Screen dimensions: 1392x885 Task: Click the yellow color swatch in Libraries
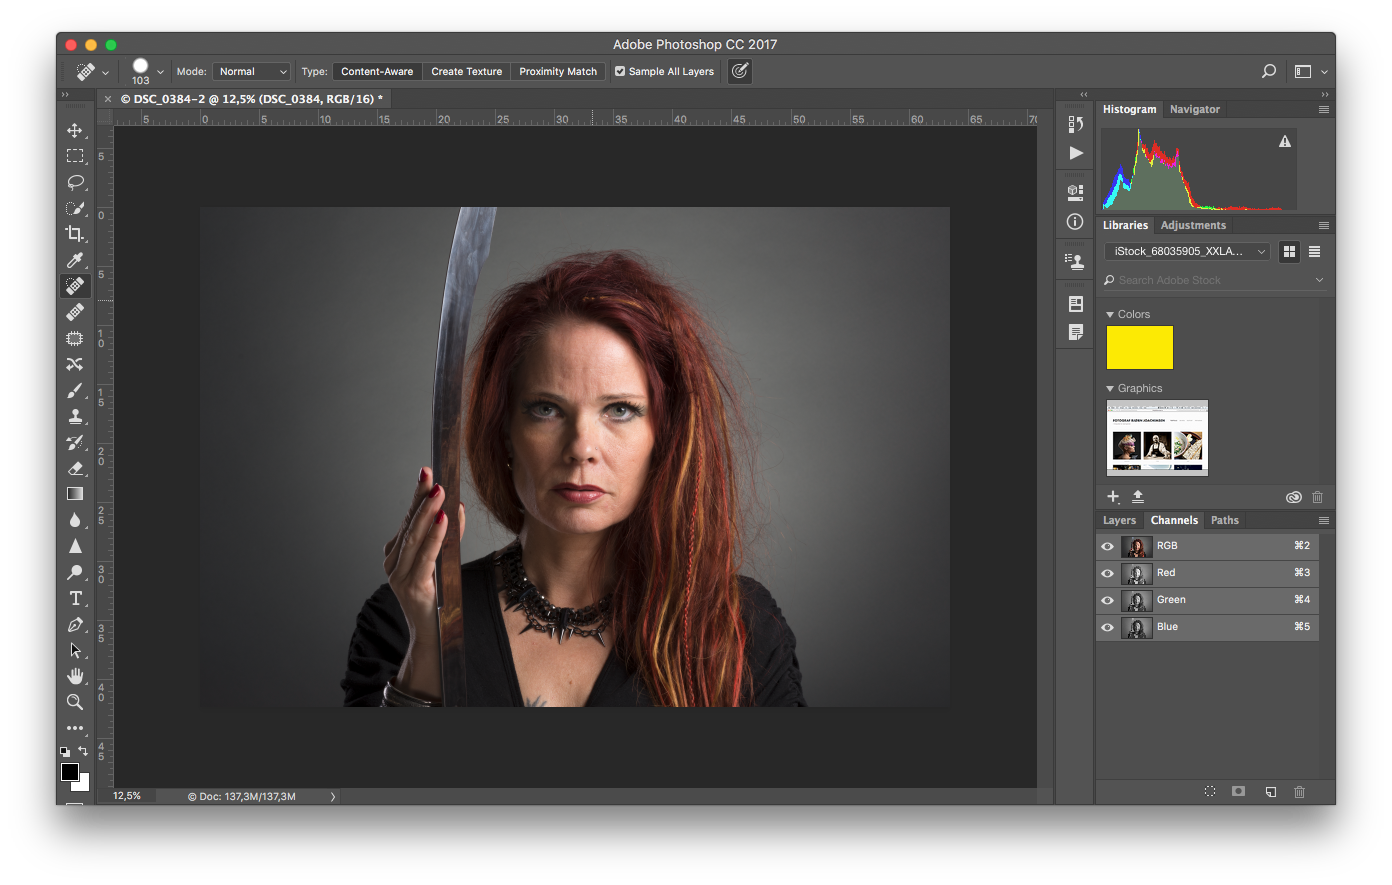pyautogui.click(x=1140, y=348)
